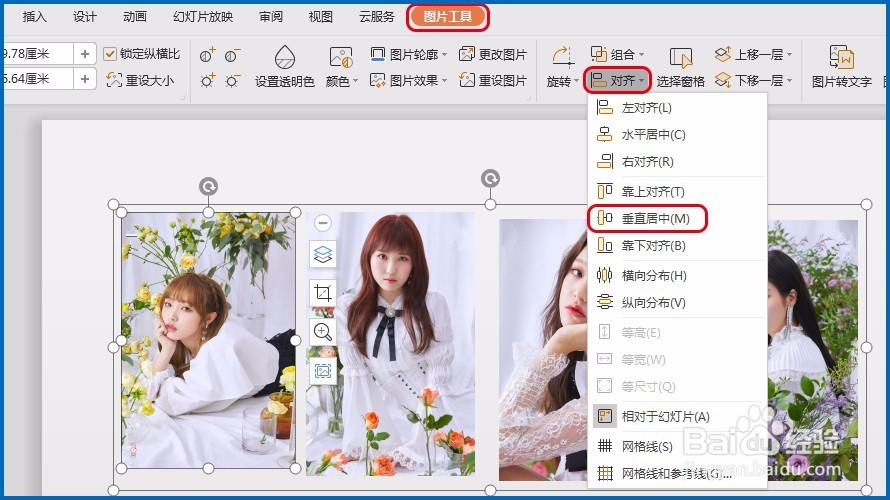Go to the 动画 tab
Image resolution: width=890 pixels, height=500 pixels.
click(135, 17)
